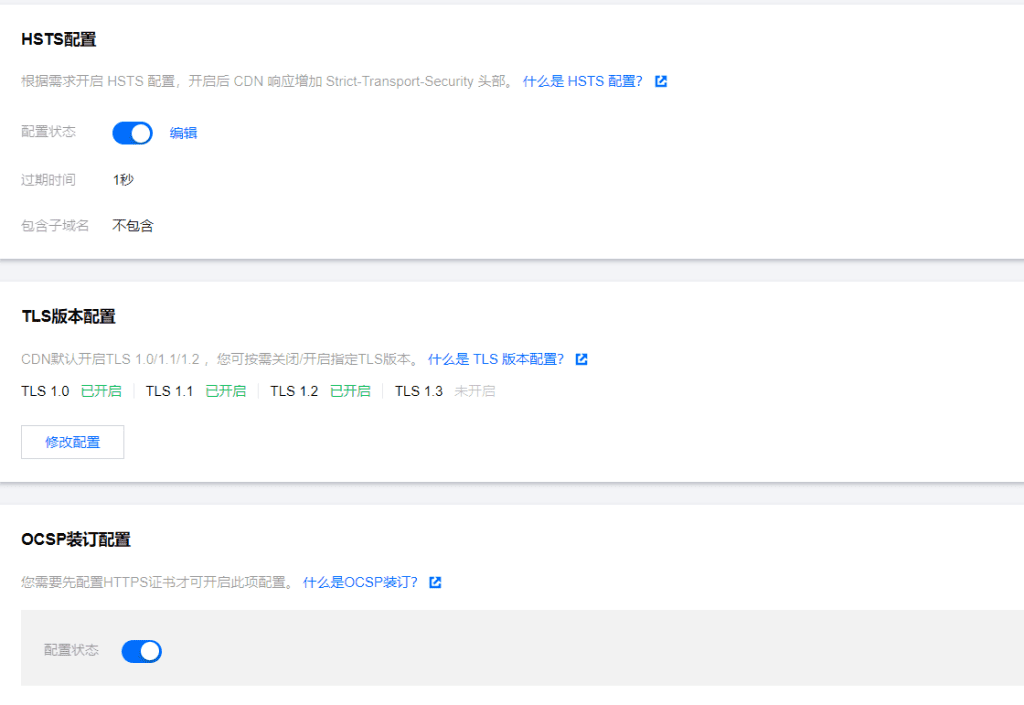Viewport: 1024px width, 705px height.
Task: Click the TLS 1.0 label
Action: coord(45,391)
